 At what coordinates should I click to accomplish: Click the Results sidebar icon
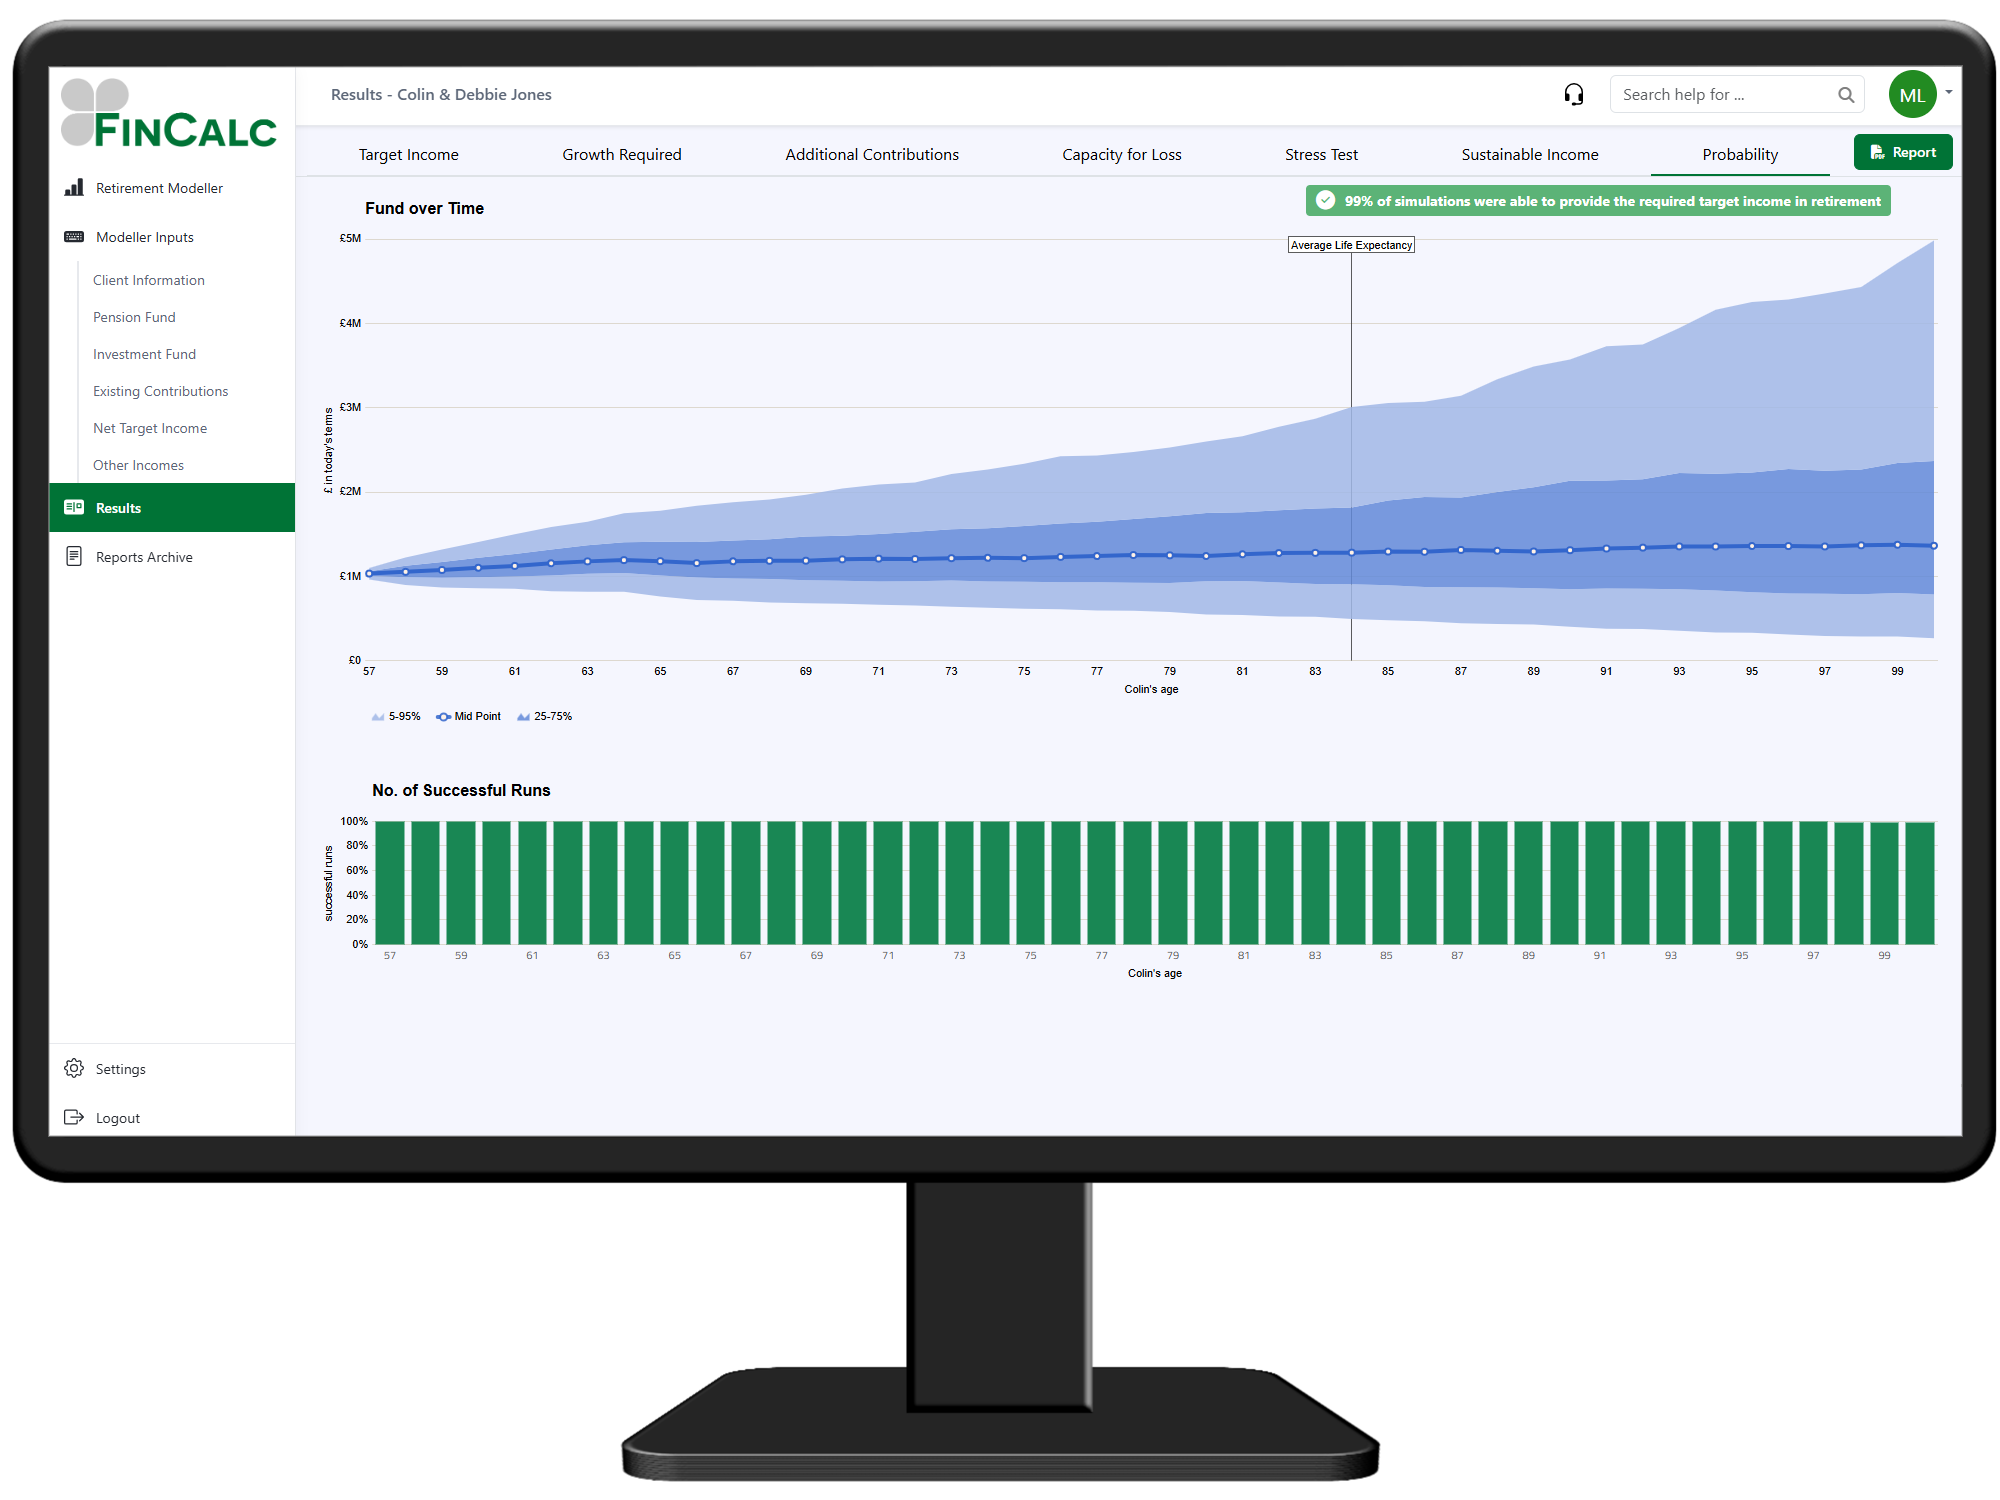tap(74, 507)
